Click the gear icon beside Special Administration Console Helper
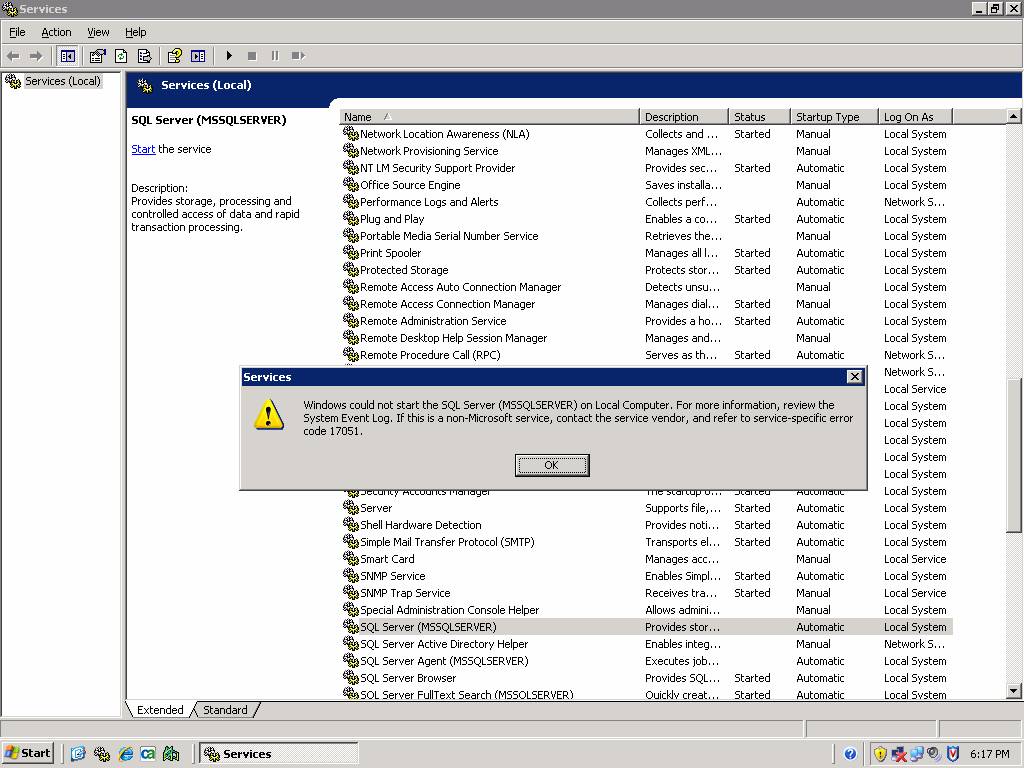The height and width of the screenshot is (768, 1024). (351, 610)
